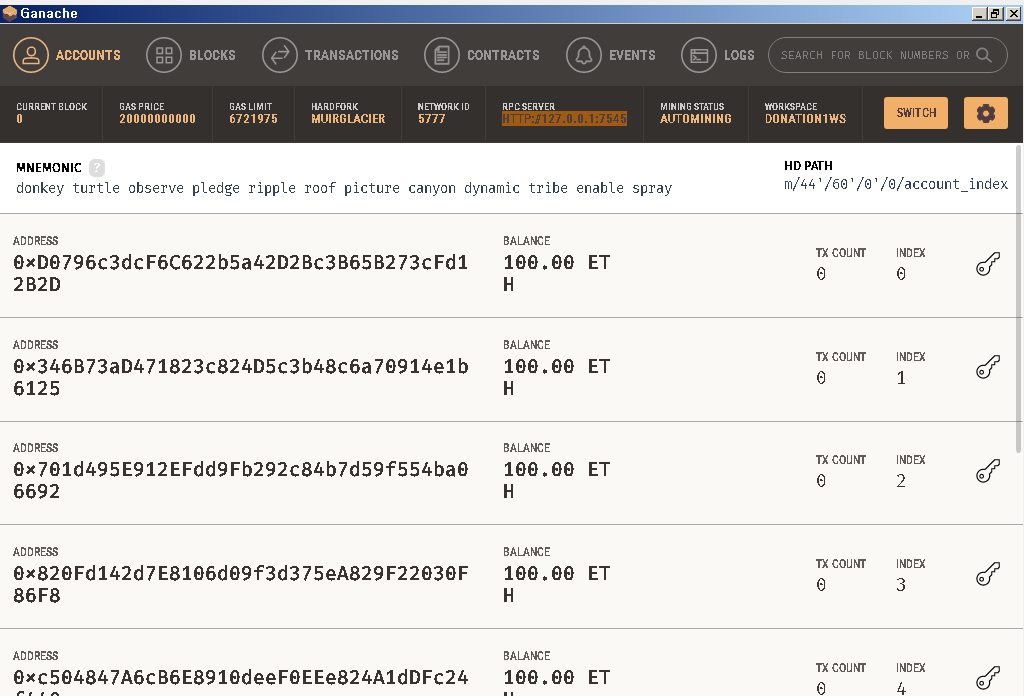Screen dimensions: 1024x696
Task: Click the gas price value 20000000000
Action: pos(157,119)
